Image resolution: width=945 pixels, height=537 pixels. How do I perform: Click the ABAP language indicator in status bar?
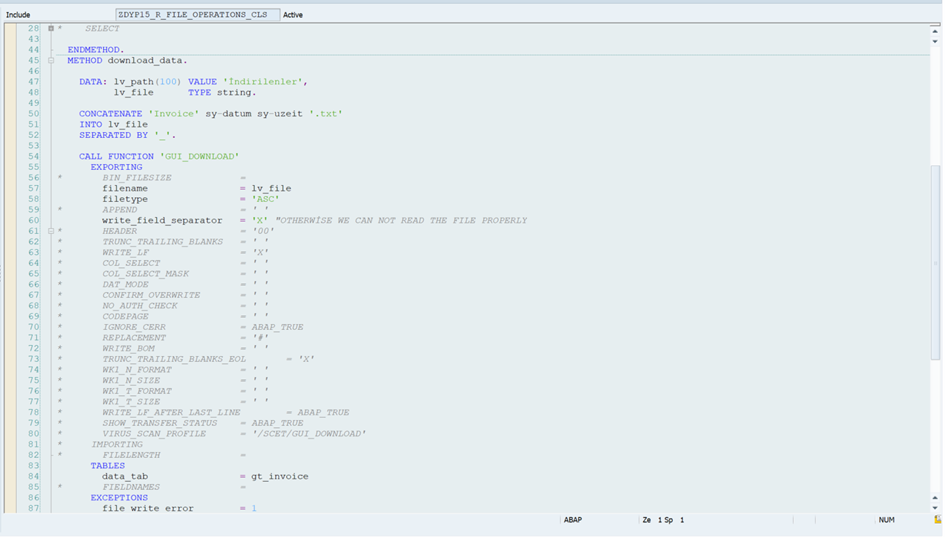pyautogui.click(x=573, y=520)
